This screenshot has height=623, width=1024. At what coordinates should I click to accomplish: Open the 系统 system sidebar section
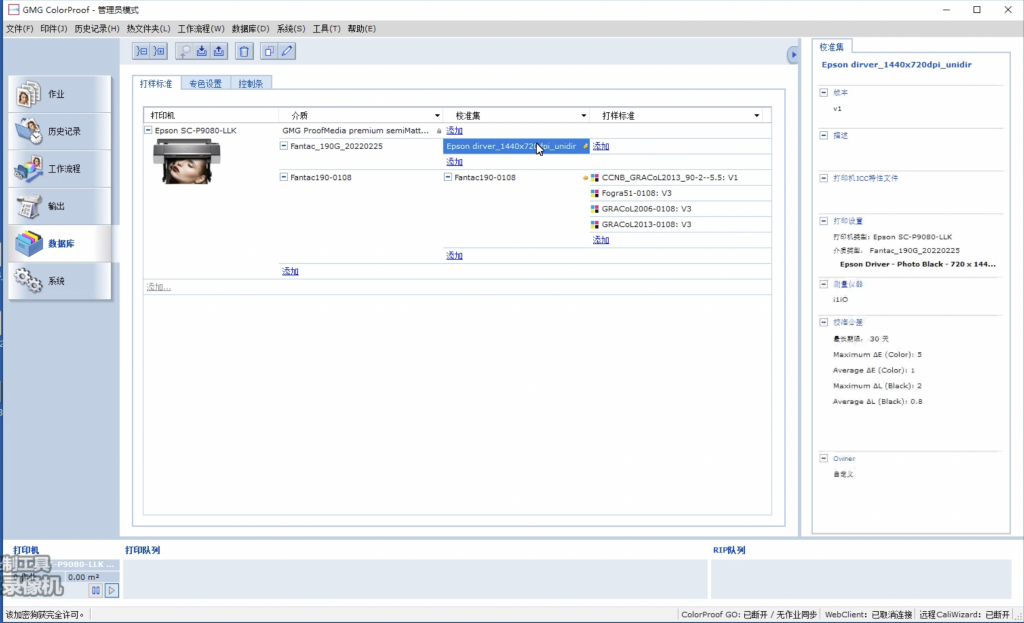click(59, 281)
